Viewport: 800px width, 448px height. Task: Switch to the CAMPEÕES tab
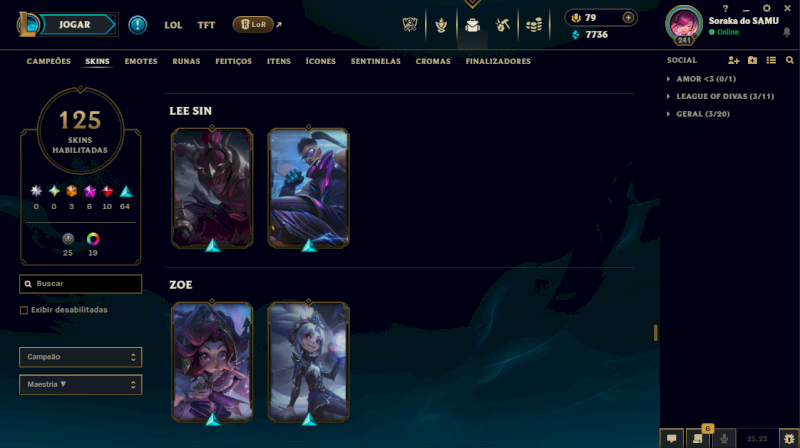pos(48,61)
